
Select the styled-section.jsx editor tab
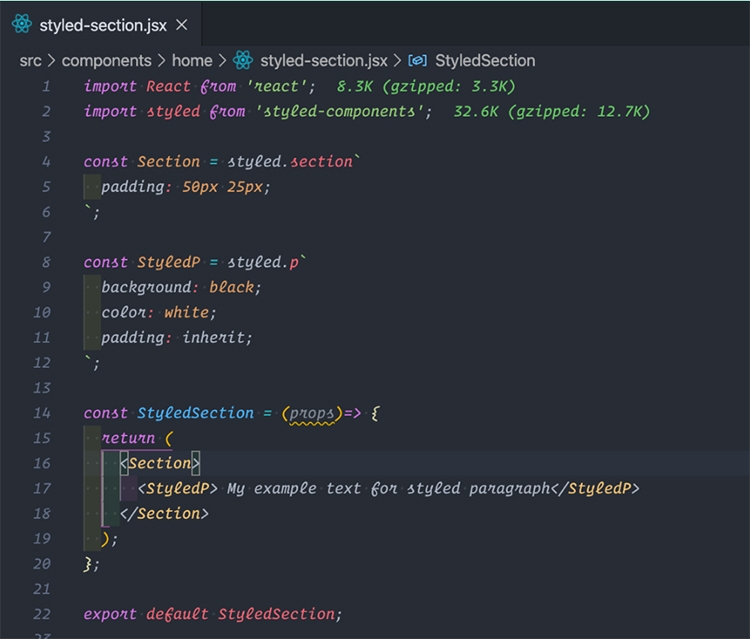pyautogui.click(x=101, y=24)
